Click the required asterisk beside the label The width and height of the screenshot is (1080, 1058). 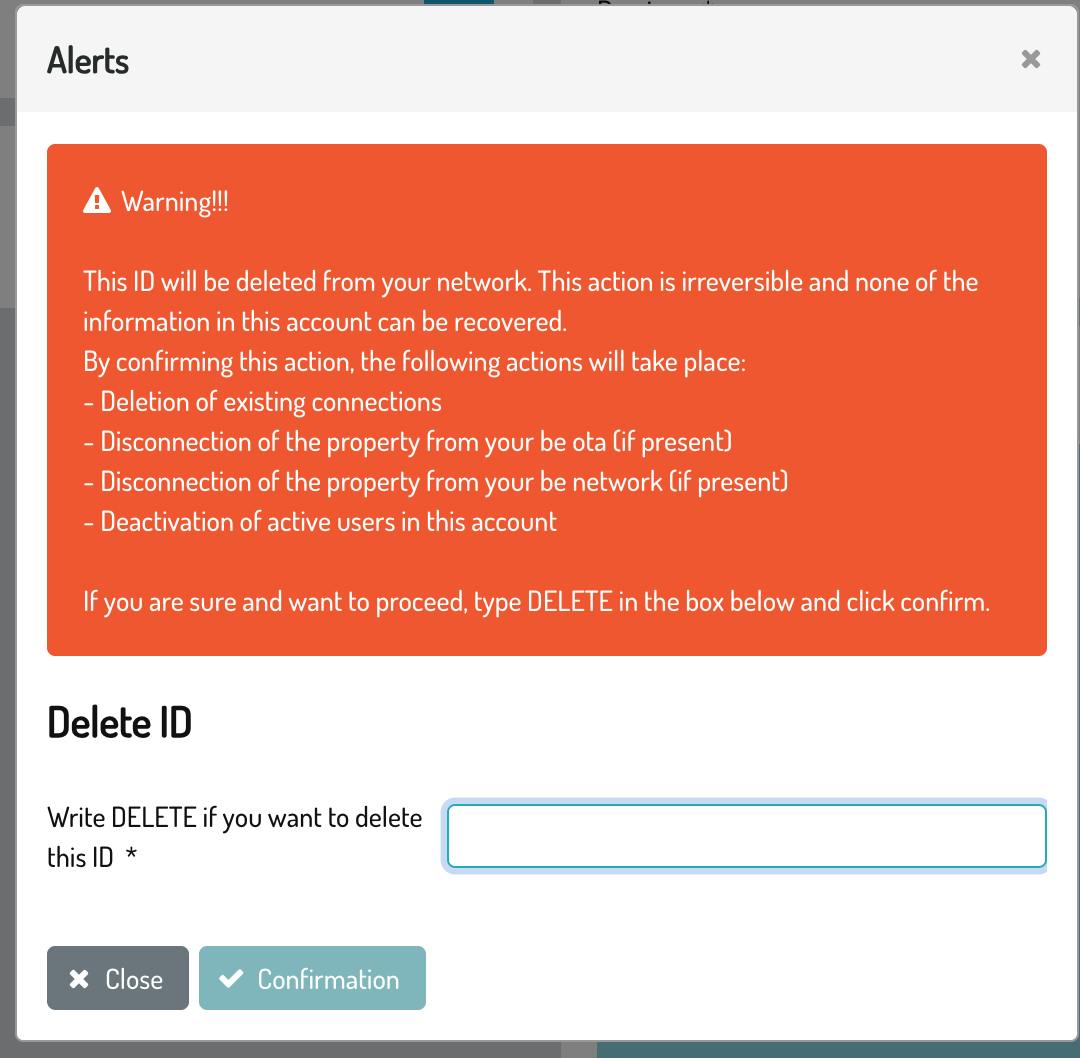click(132, 858)
